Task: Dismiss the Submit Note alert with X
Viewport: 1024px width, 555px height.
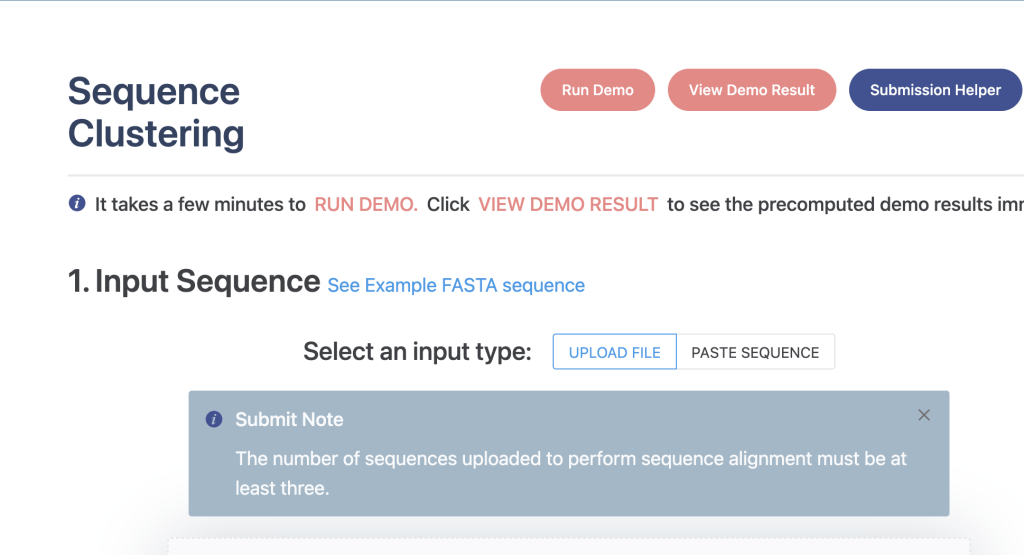Action: pyautogui.click(x=924, y=415)
